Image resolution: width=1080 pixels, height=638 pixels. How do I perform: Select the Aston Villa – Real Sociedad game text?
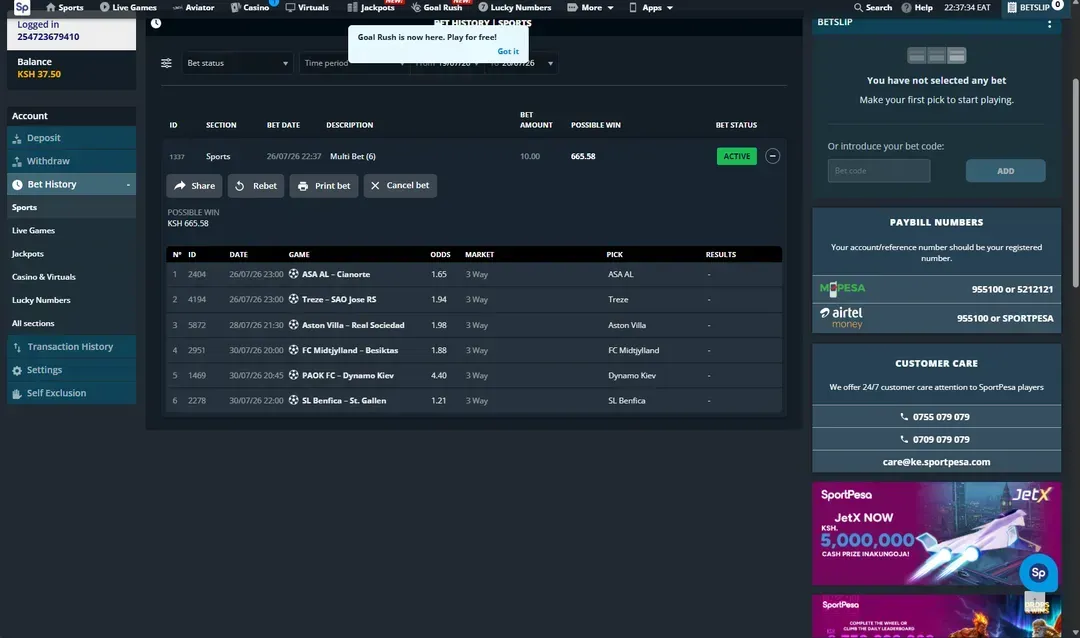353,325
